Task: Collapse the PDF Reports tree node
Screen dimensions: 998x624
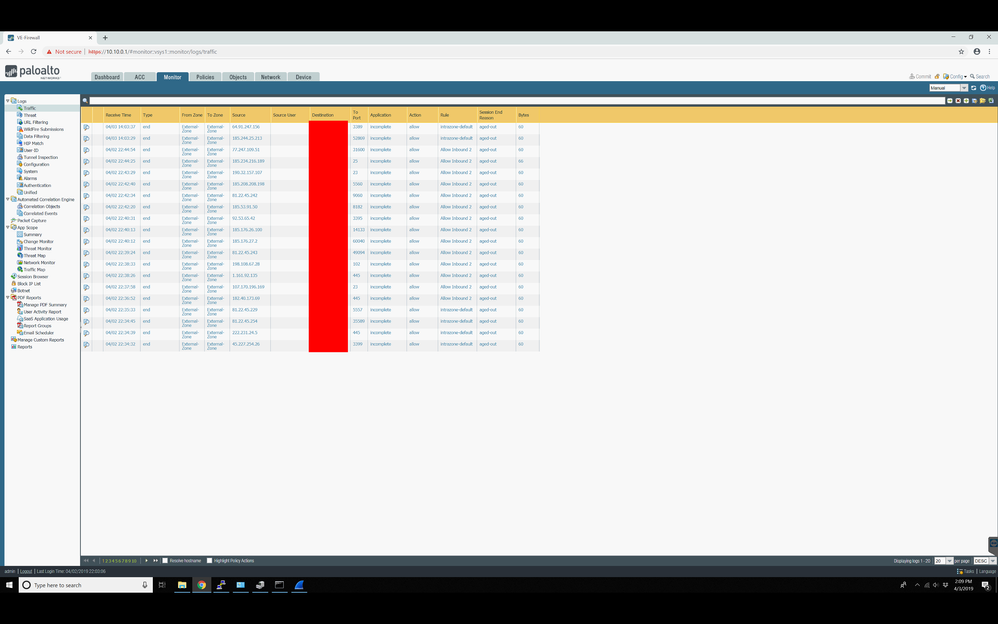Action: pos(8,297)
